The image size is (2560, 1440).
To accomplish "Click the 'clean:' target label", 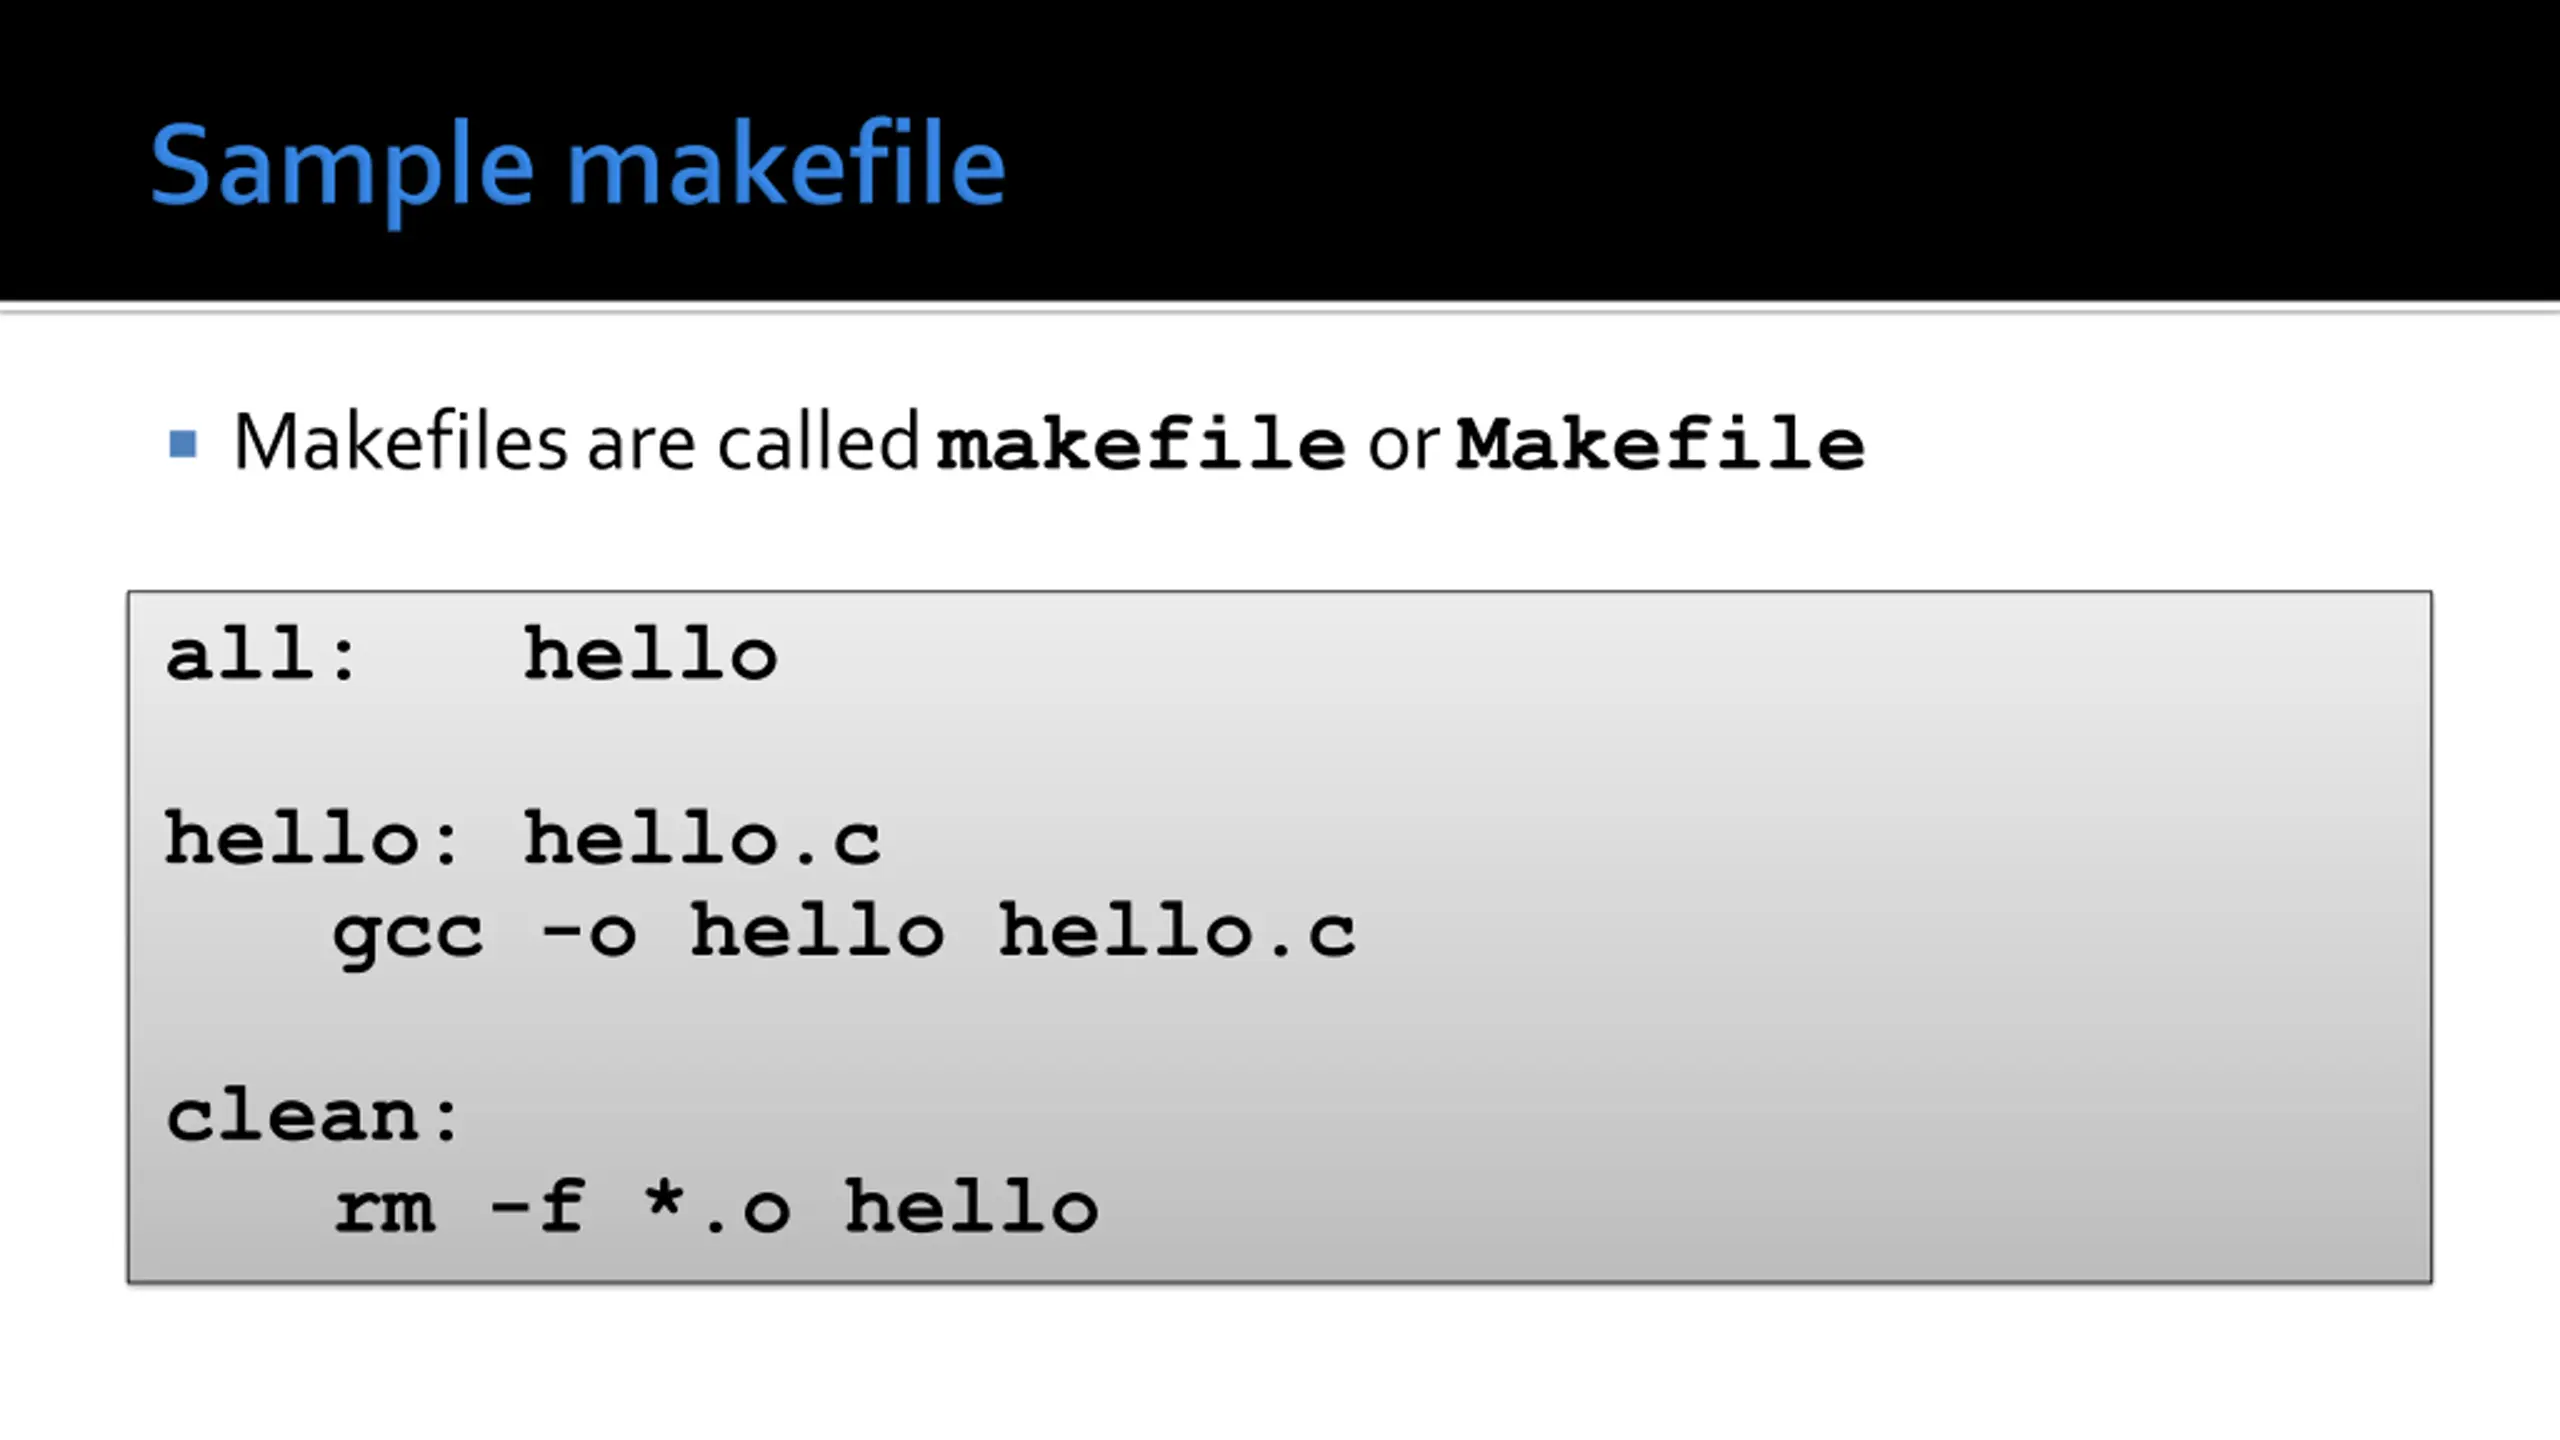I will click(312, 1115).
